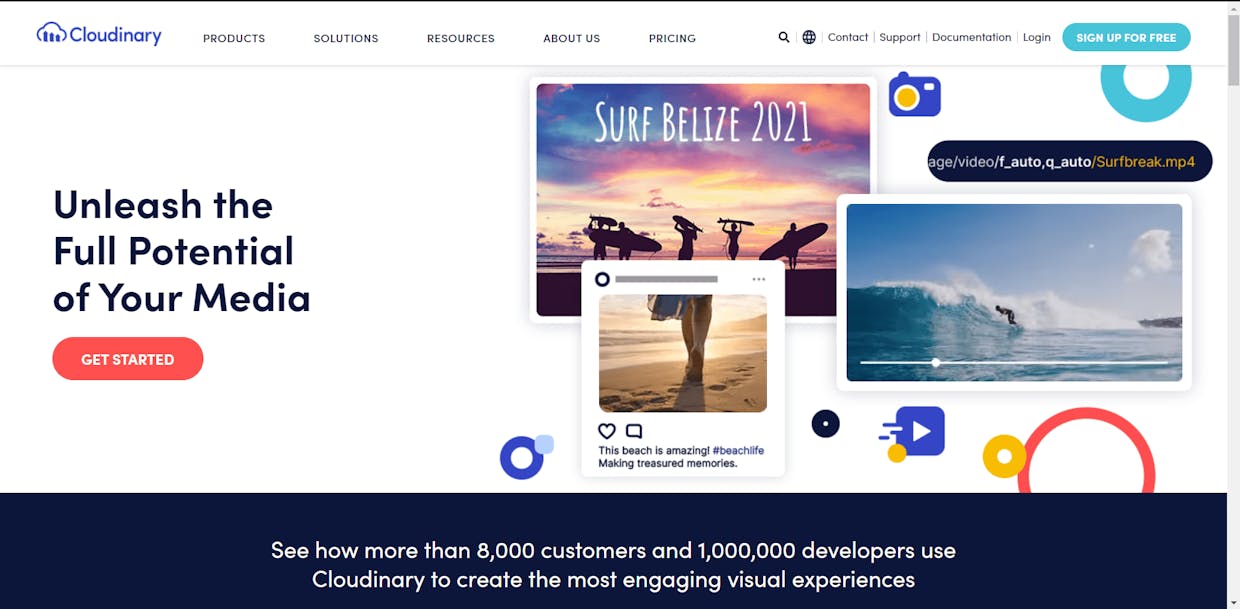Screen dimensions: 1240x609
Task: Go to the Pricing page
Action: pos(672,38)
